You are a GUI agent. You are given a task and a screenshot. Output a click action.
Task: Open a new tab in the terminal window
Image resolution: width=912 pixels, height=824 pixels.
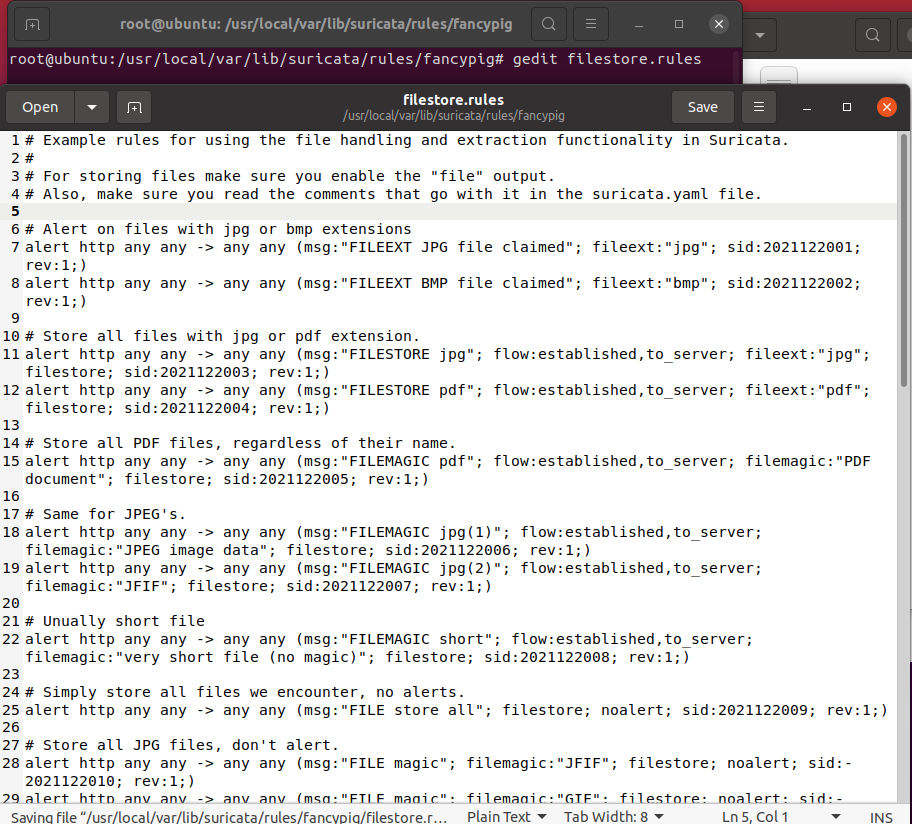click(32, 24)
